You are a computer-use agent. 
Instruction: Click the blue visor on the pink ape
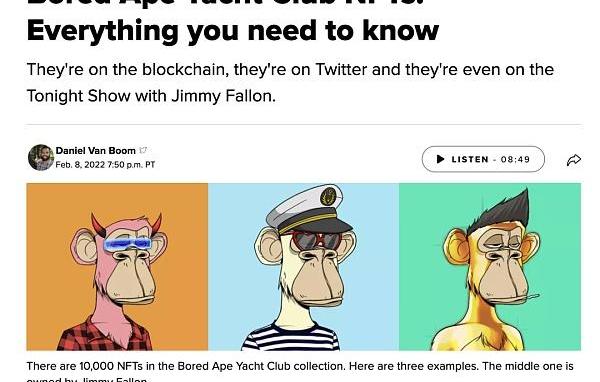pyautogui.click(x=127, y=243)
